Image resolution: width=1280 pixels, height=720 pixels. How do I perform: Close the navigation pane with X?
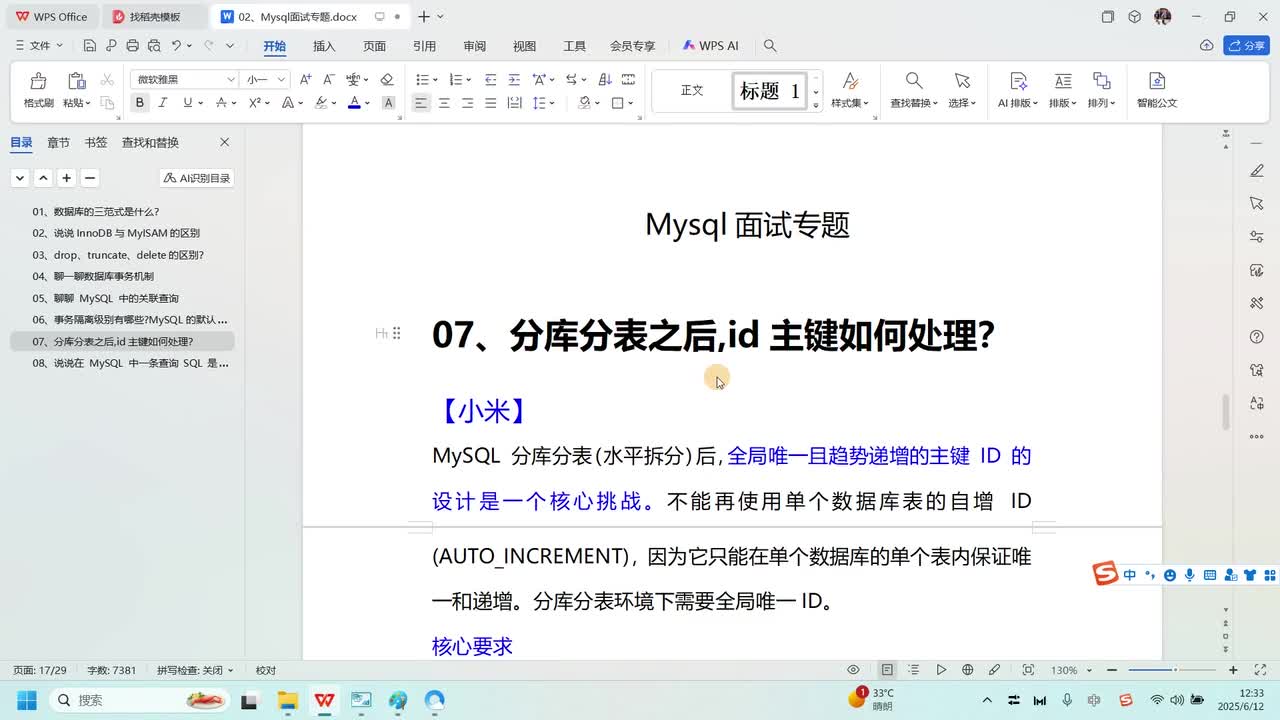click(x=224, y=143)
